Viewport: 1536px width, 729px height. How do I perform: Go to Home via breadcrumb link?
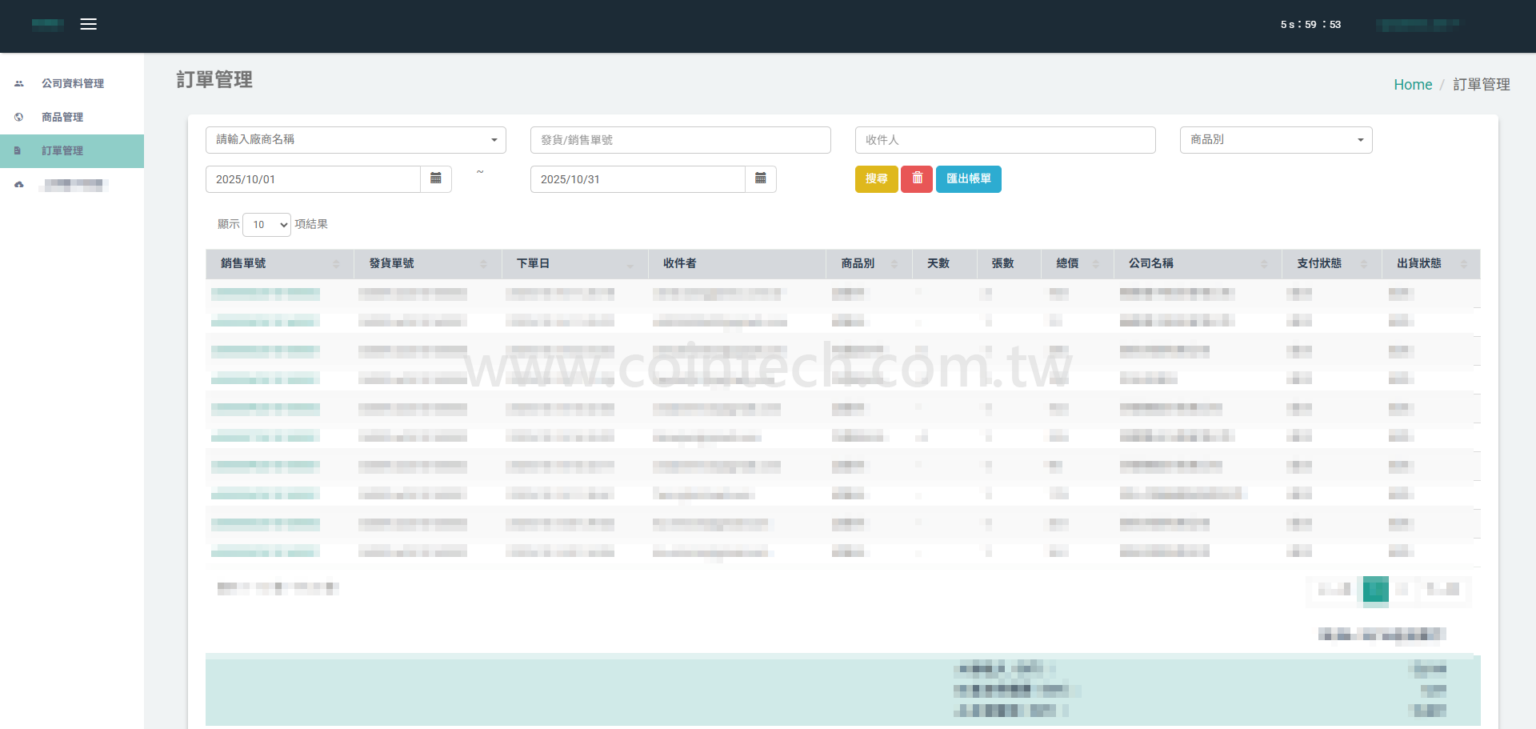(x=1412, y=85)
